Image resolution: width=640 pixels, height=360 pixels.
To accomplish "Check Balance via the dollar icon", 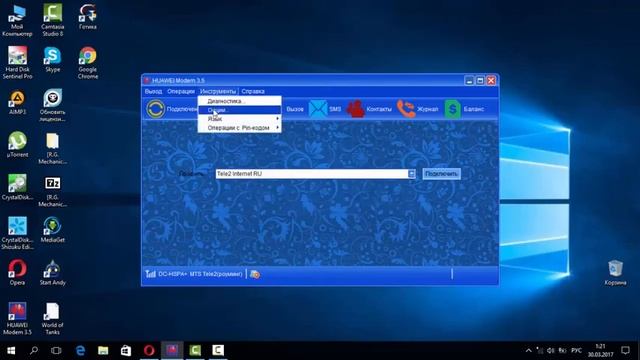I will tap(452, 109).
